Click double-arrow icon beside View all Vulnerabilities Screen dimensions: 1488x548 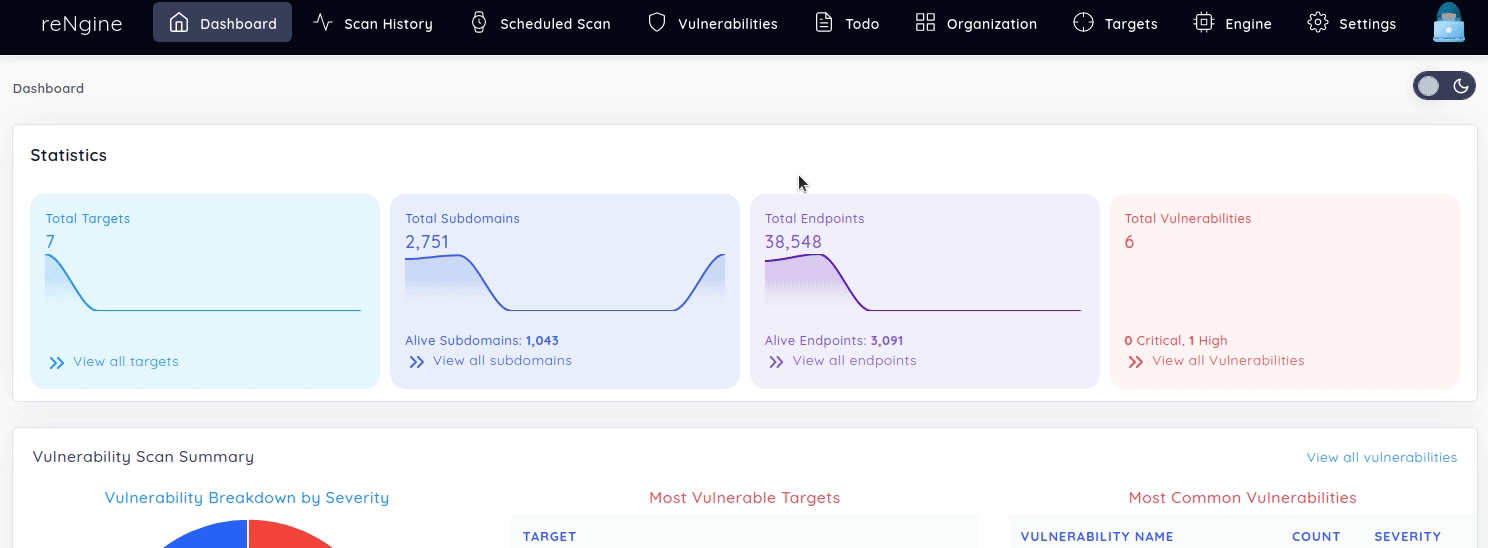click(1136, 362)
